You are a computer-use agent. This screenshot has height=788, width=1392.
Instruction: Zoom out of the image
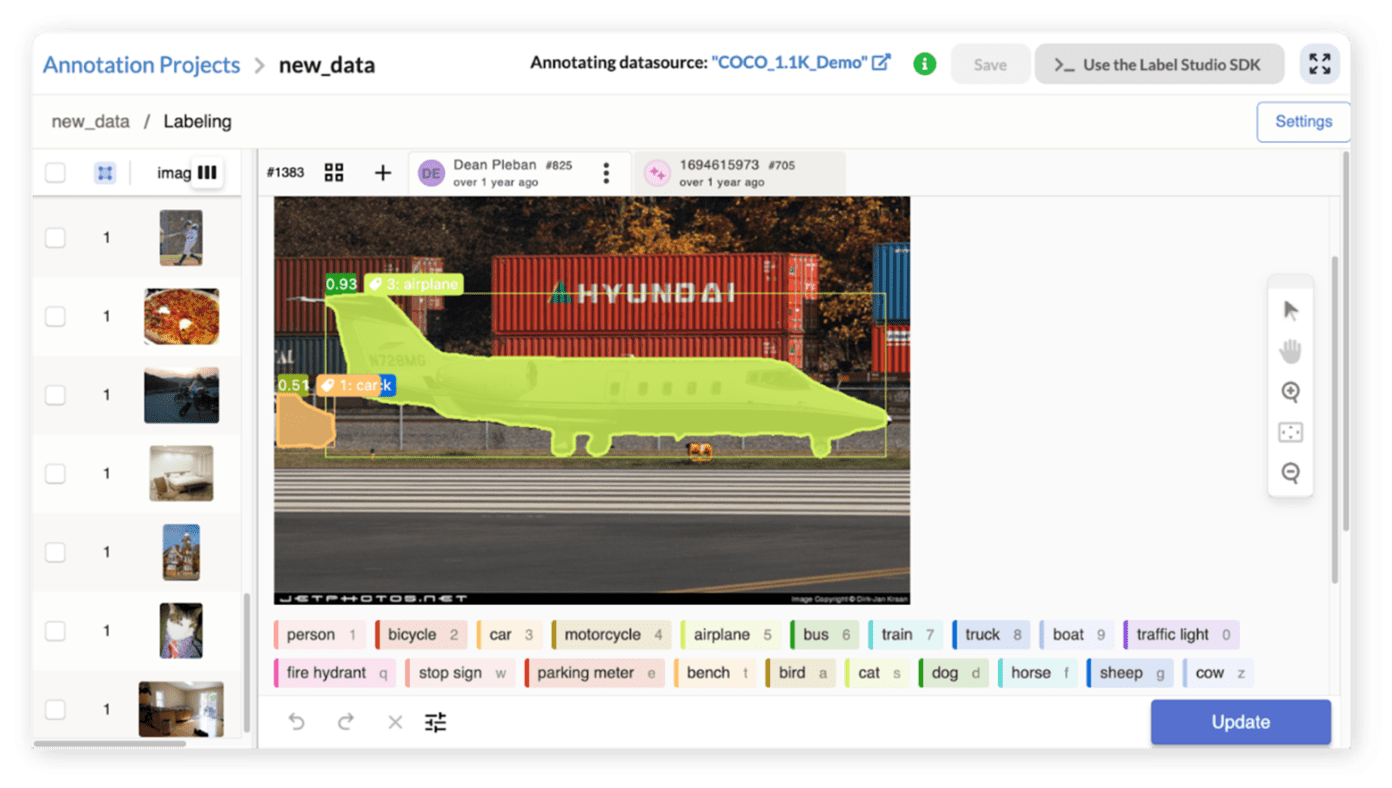tap(1290, 473)
